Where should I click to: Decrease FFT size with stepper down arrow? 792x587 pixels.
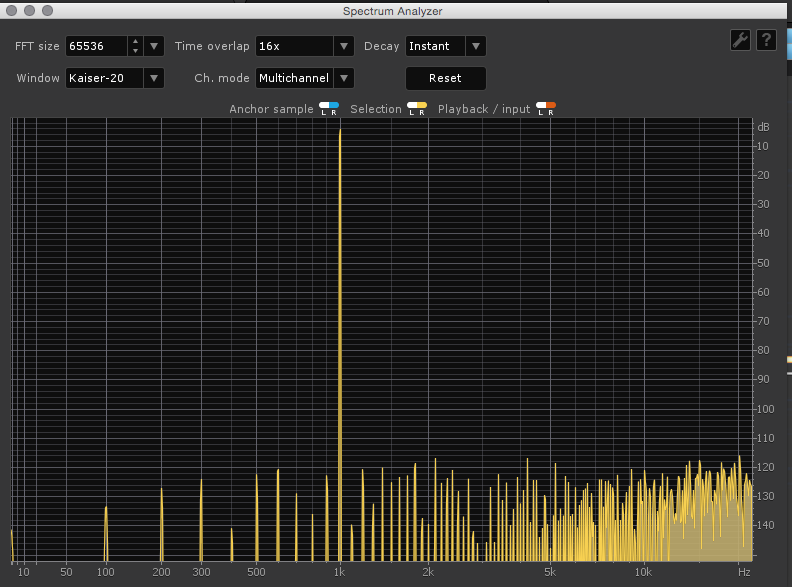coord(135,51)
